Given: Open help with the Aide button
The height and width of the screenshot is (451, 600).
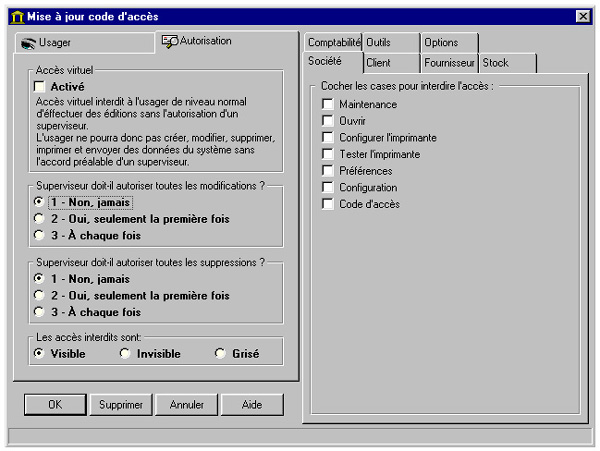Looking at the screenshot, I should point(252,405).
